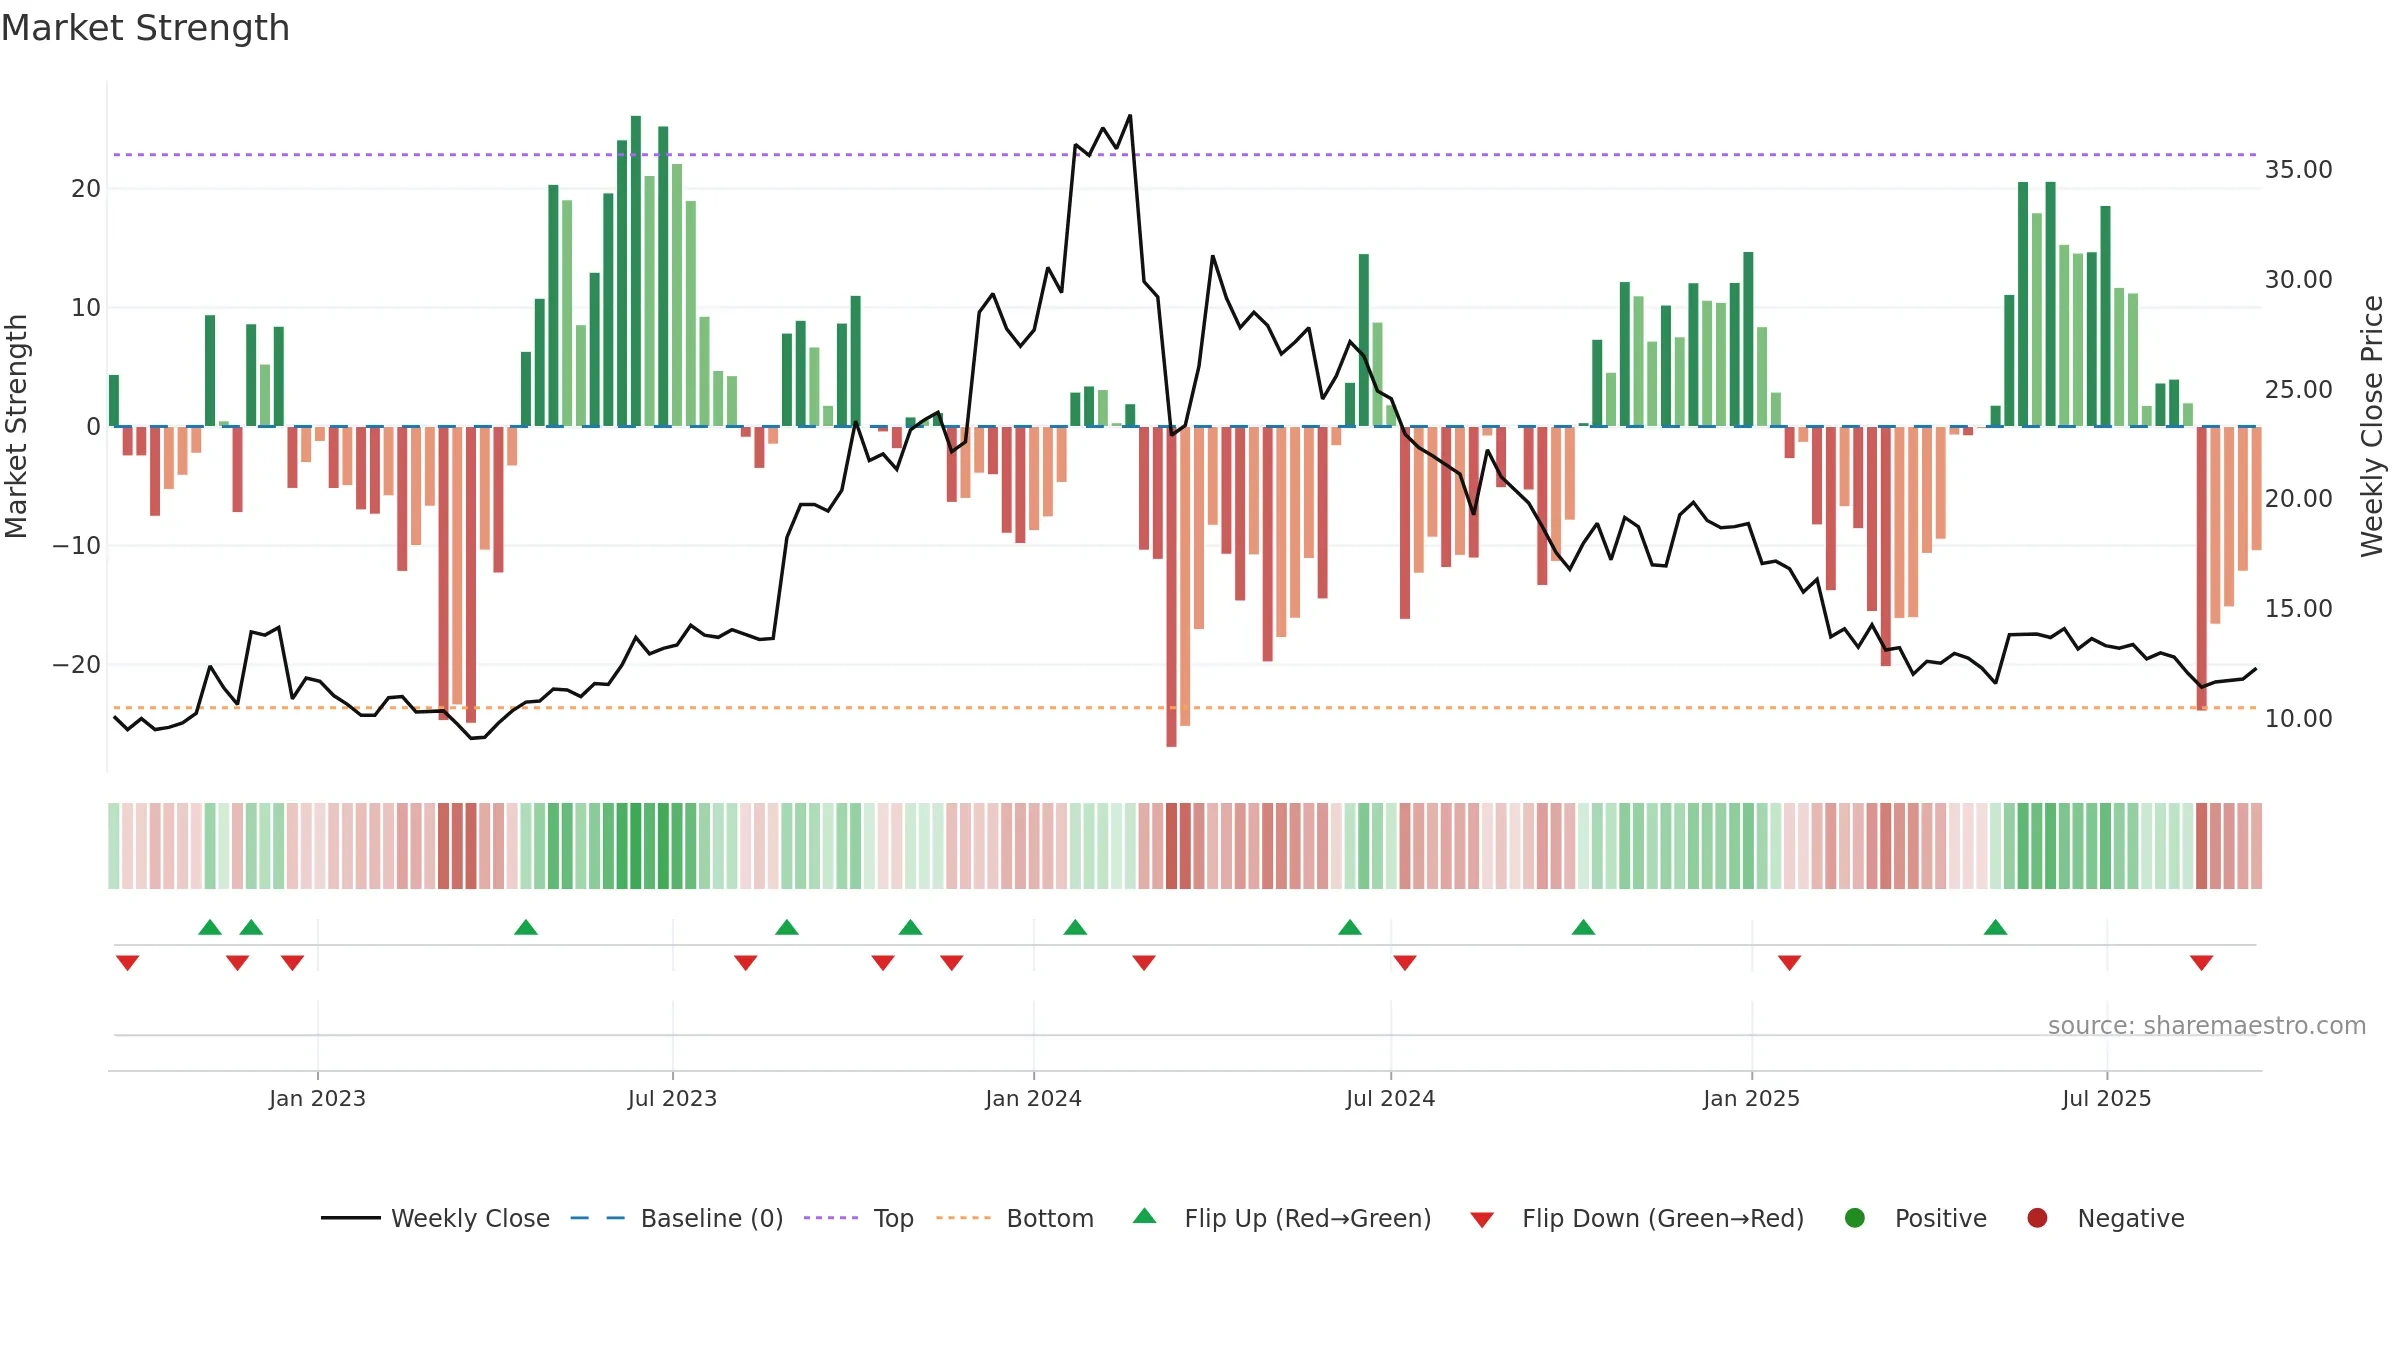Image resolution: width=2400 pixels, height=1350 pixels.
Task: Click the Flip Down red triangle legend icon
Action: click(x=1482, y=1220)
